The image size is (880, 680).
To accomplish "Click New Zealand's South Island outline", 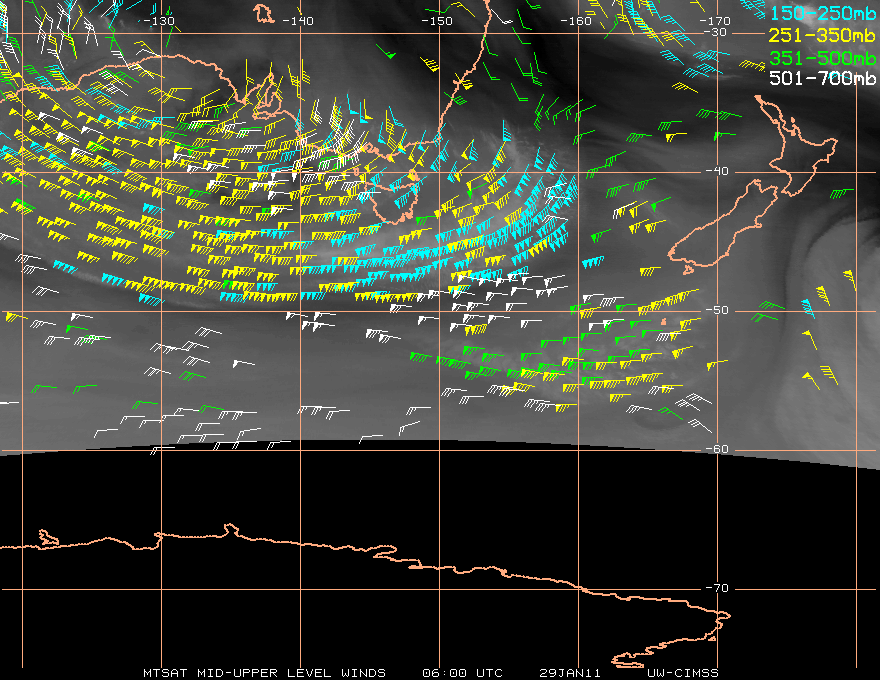I will [x=724, y=227].
